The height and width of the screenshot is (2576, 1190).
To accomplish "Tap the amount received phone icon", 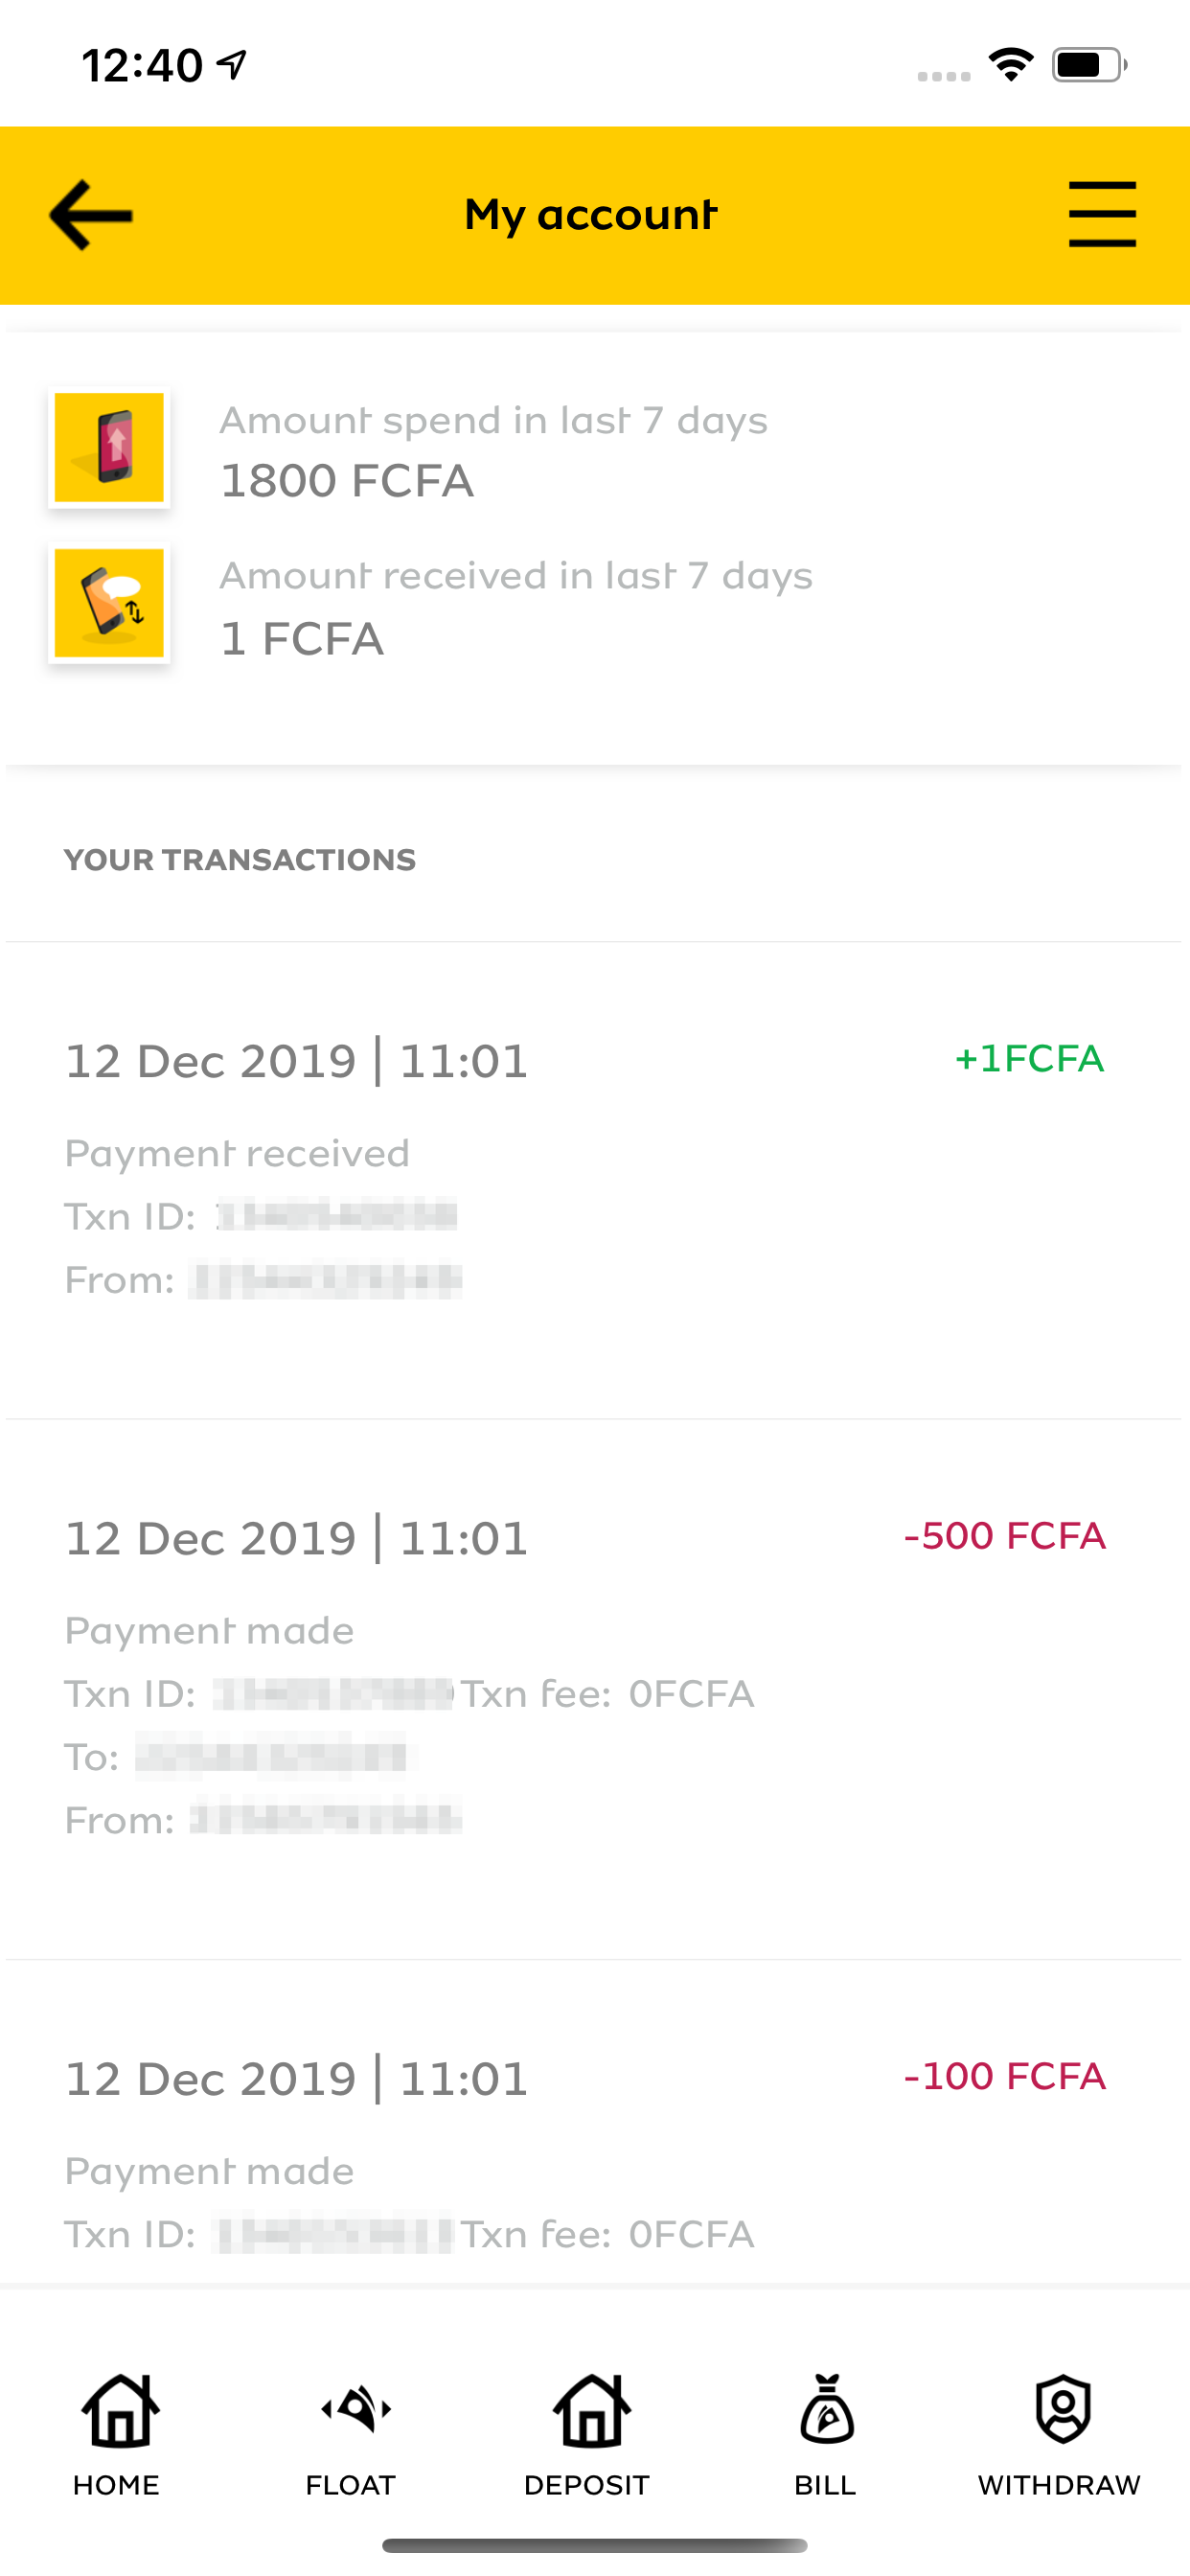I will (x=109, y=603).
